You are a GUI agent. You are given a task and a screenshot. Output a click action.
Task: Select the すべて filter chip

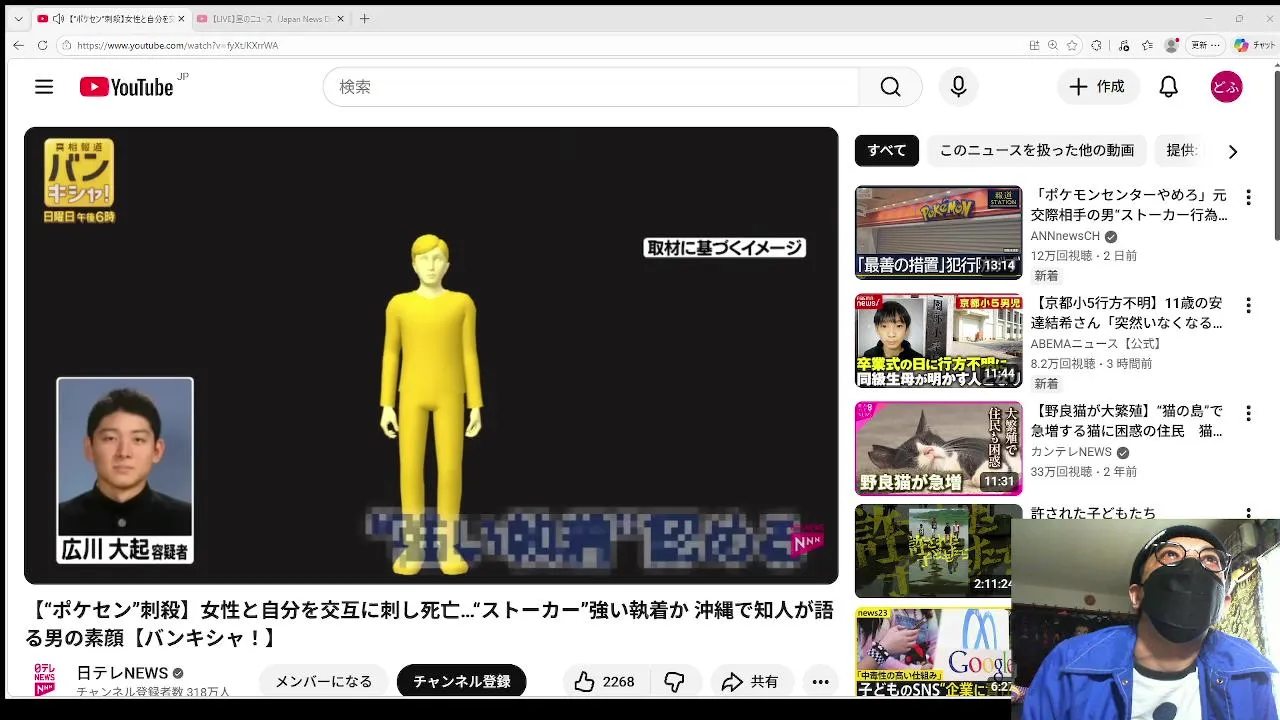(x=887, y=150)
